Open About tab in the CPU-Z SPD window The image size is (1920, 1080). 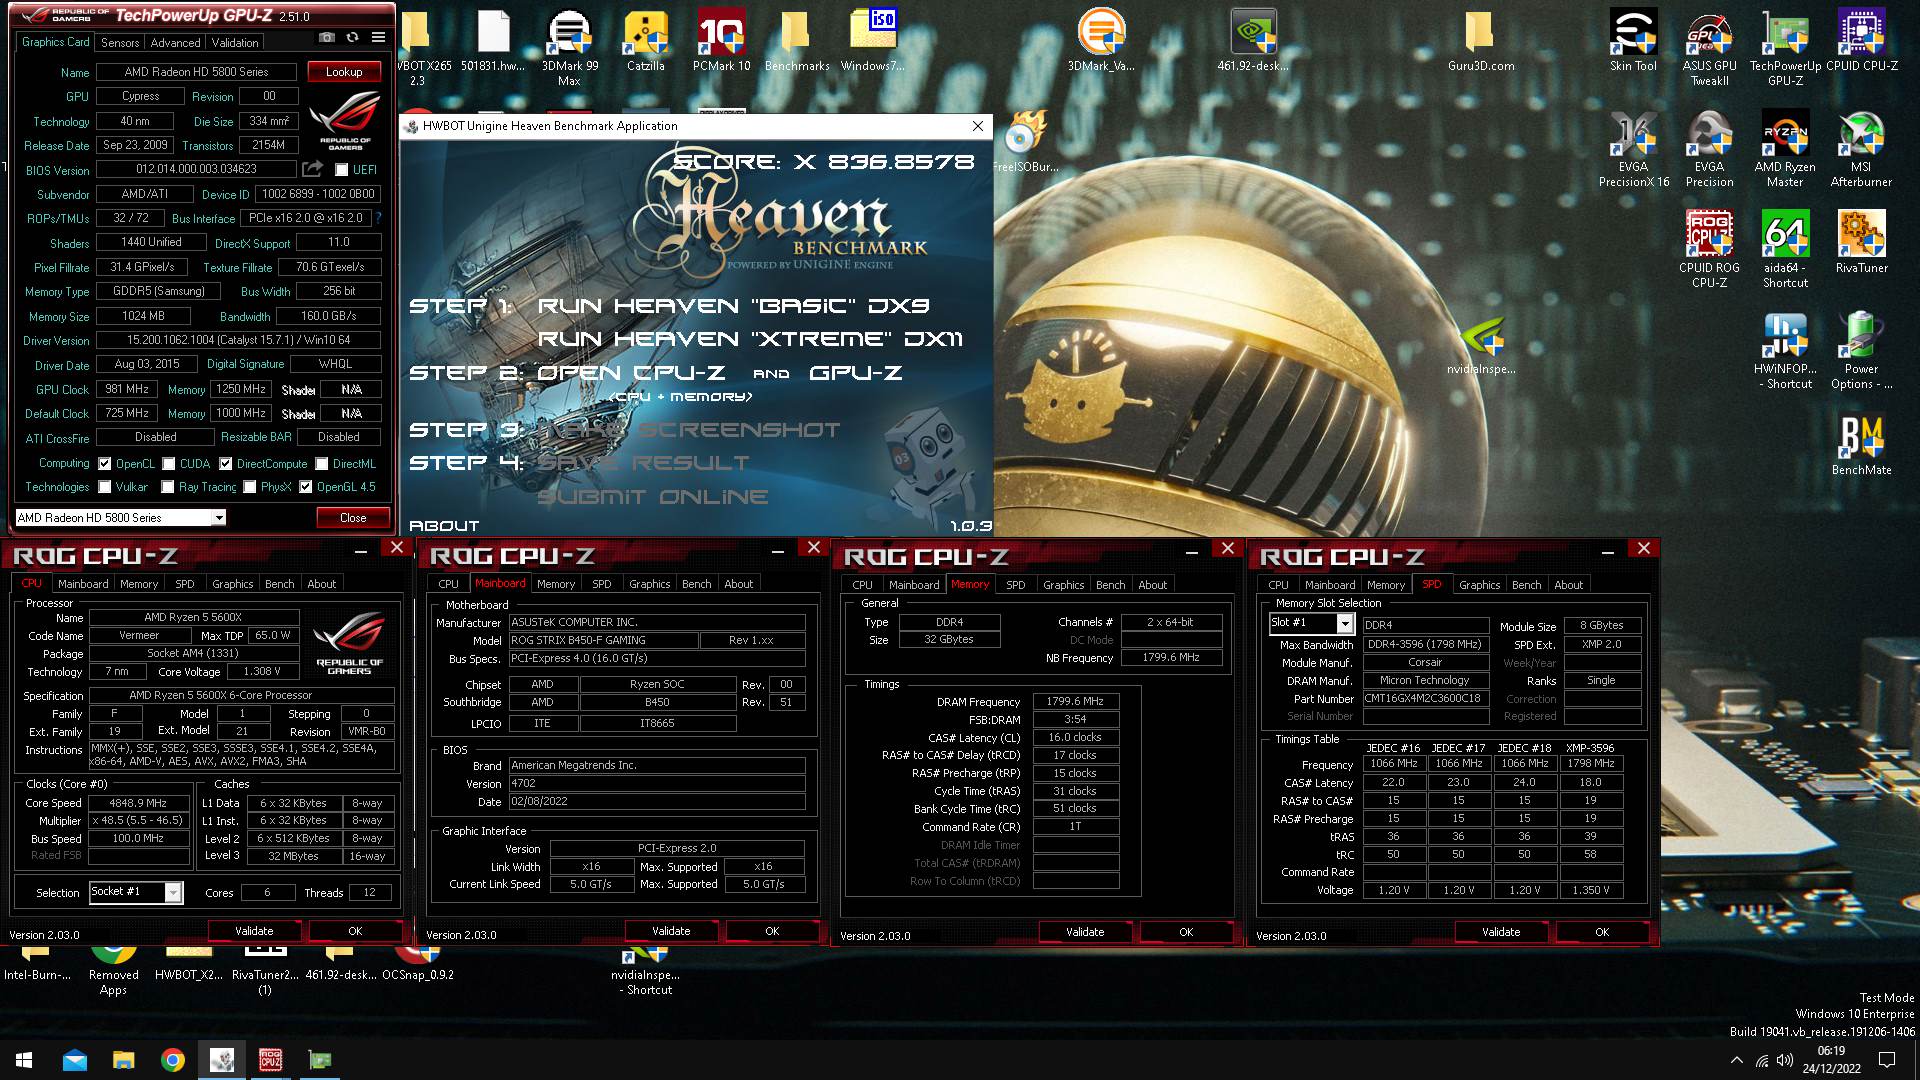point(1568,585)
